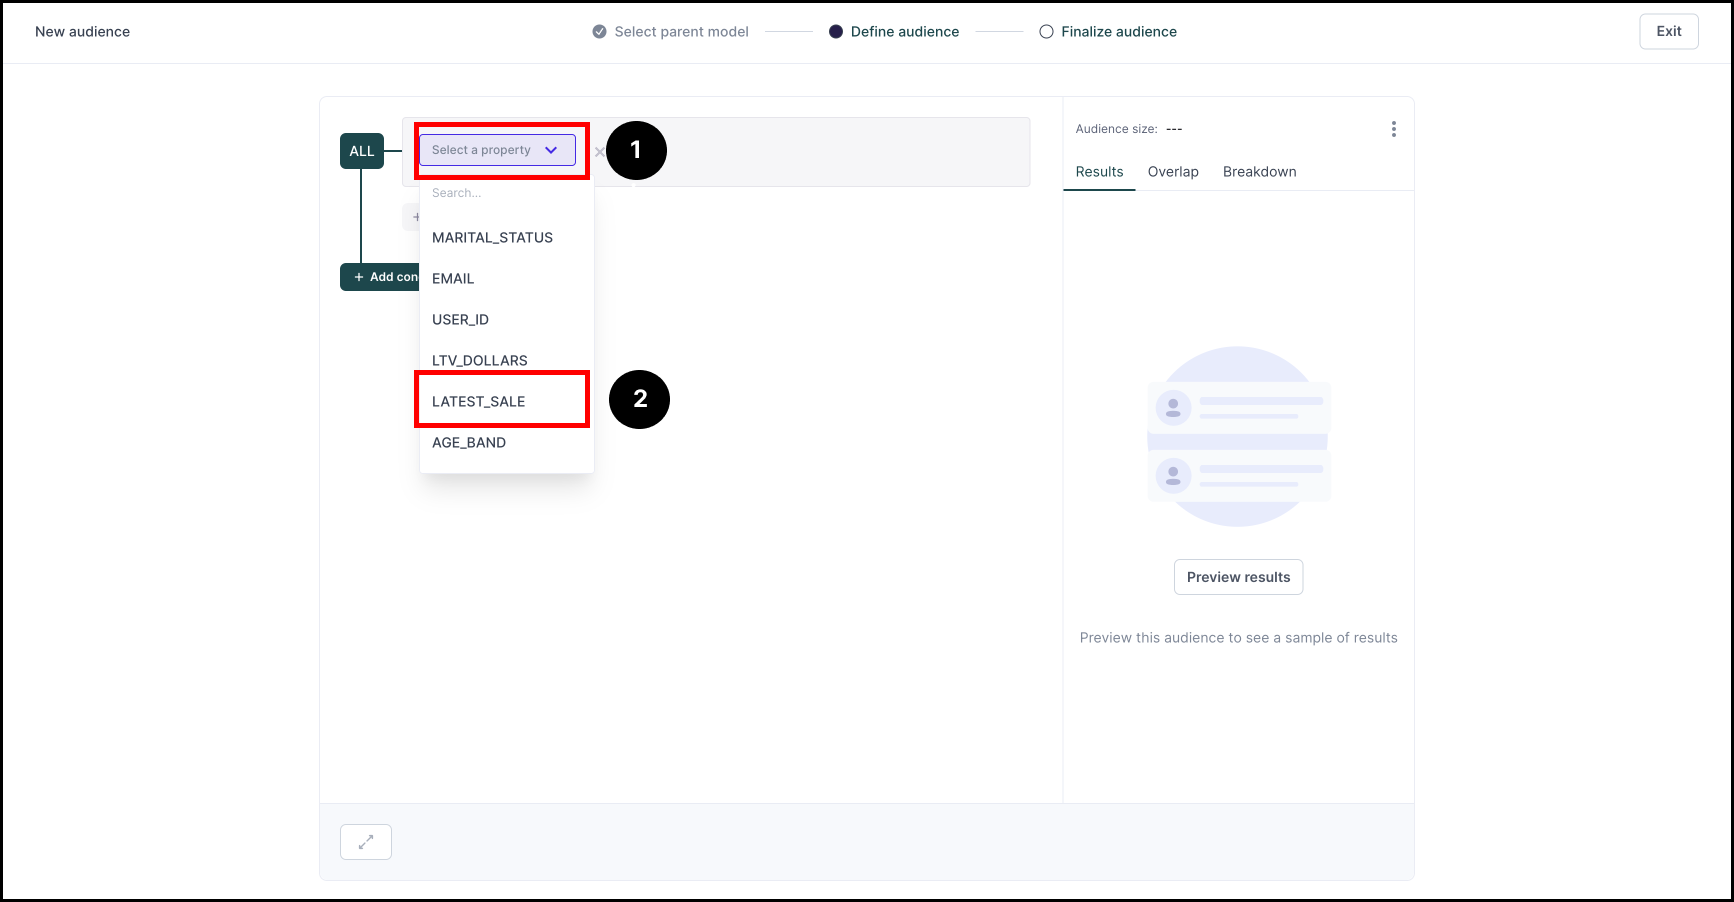This screenshot has height=902, width=1734.
Task: Click the Define audience step indicator
Action: [x=836, y=32]
